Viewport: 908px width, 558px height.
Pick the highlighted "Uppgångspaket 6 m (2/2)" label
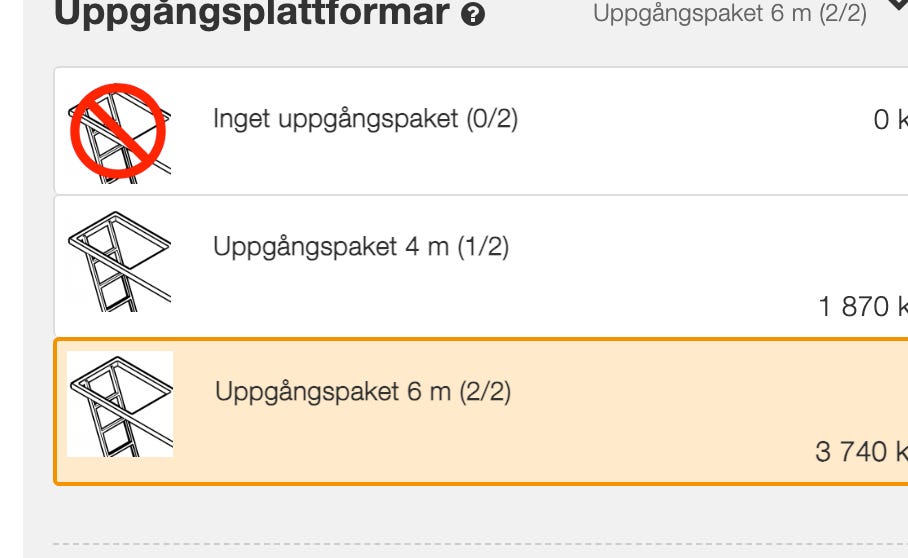tap(363, 392)
